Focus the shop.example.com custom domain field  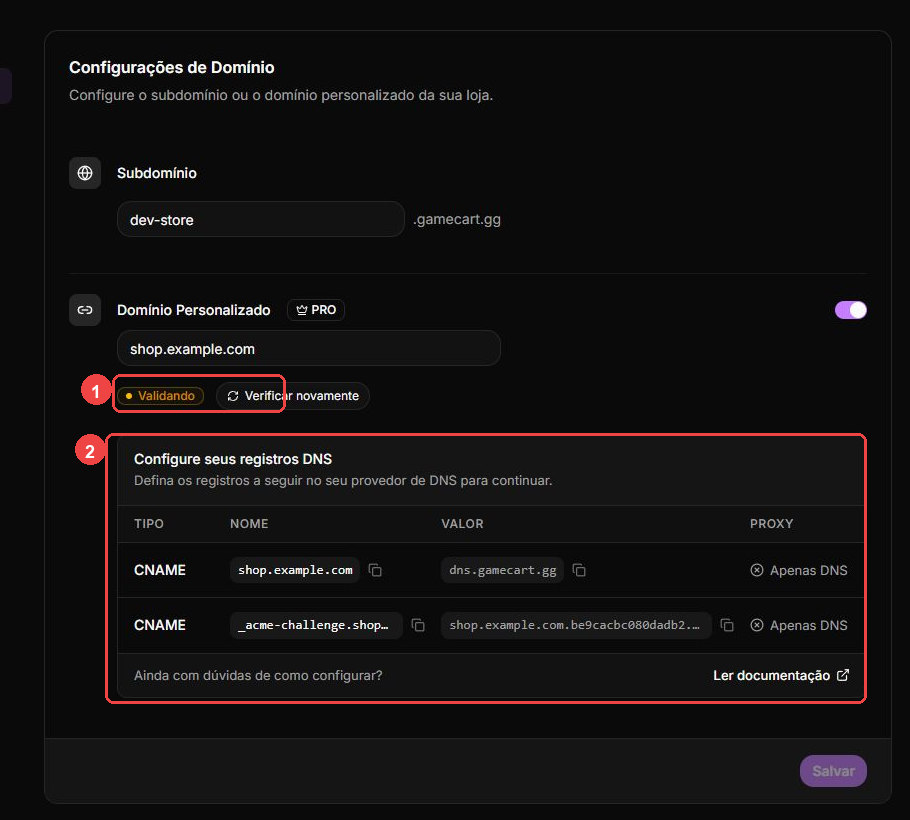point(309,348)
